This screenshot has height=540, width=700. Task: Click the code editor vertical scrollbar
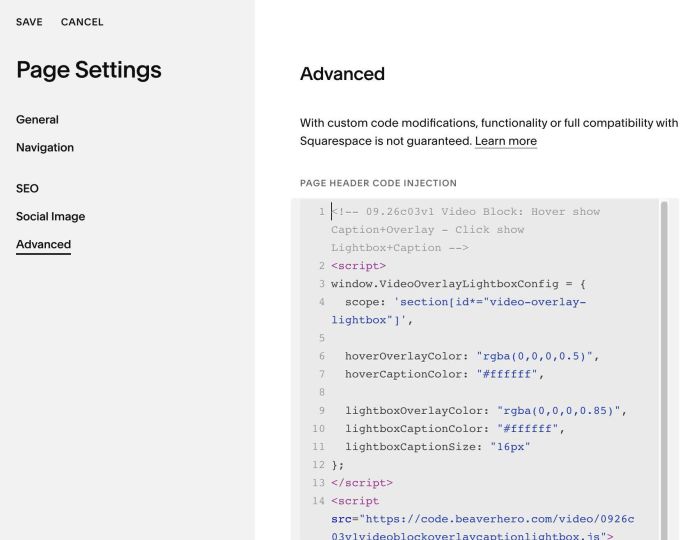point(664,370)
